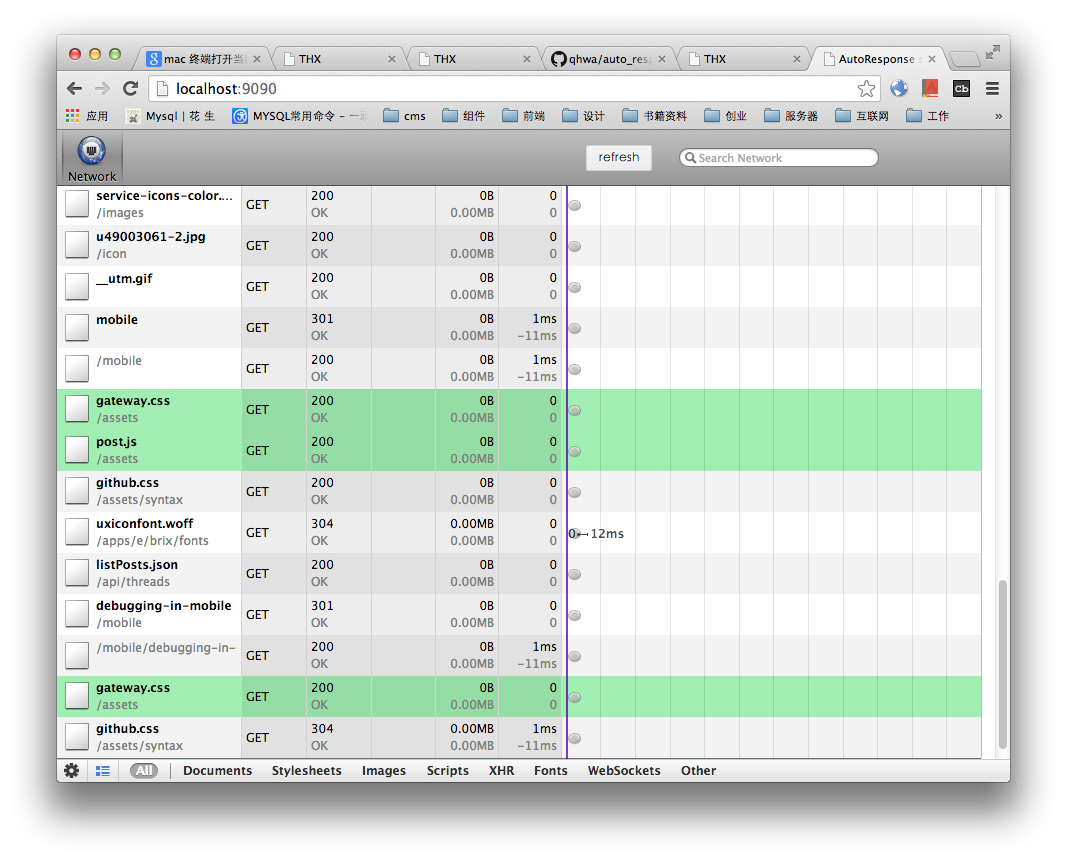Filter requests by Stylesheets
Viewport: 1067px width, 861px height.
click(306, 770)
